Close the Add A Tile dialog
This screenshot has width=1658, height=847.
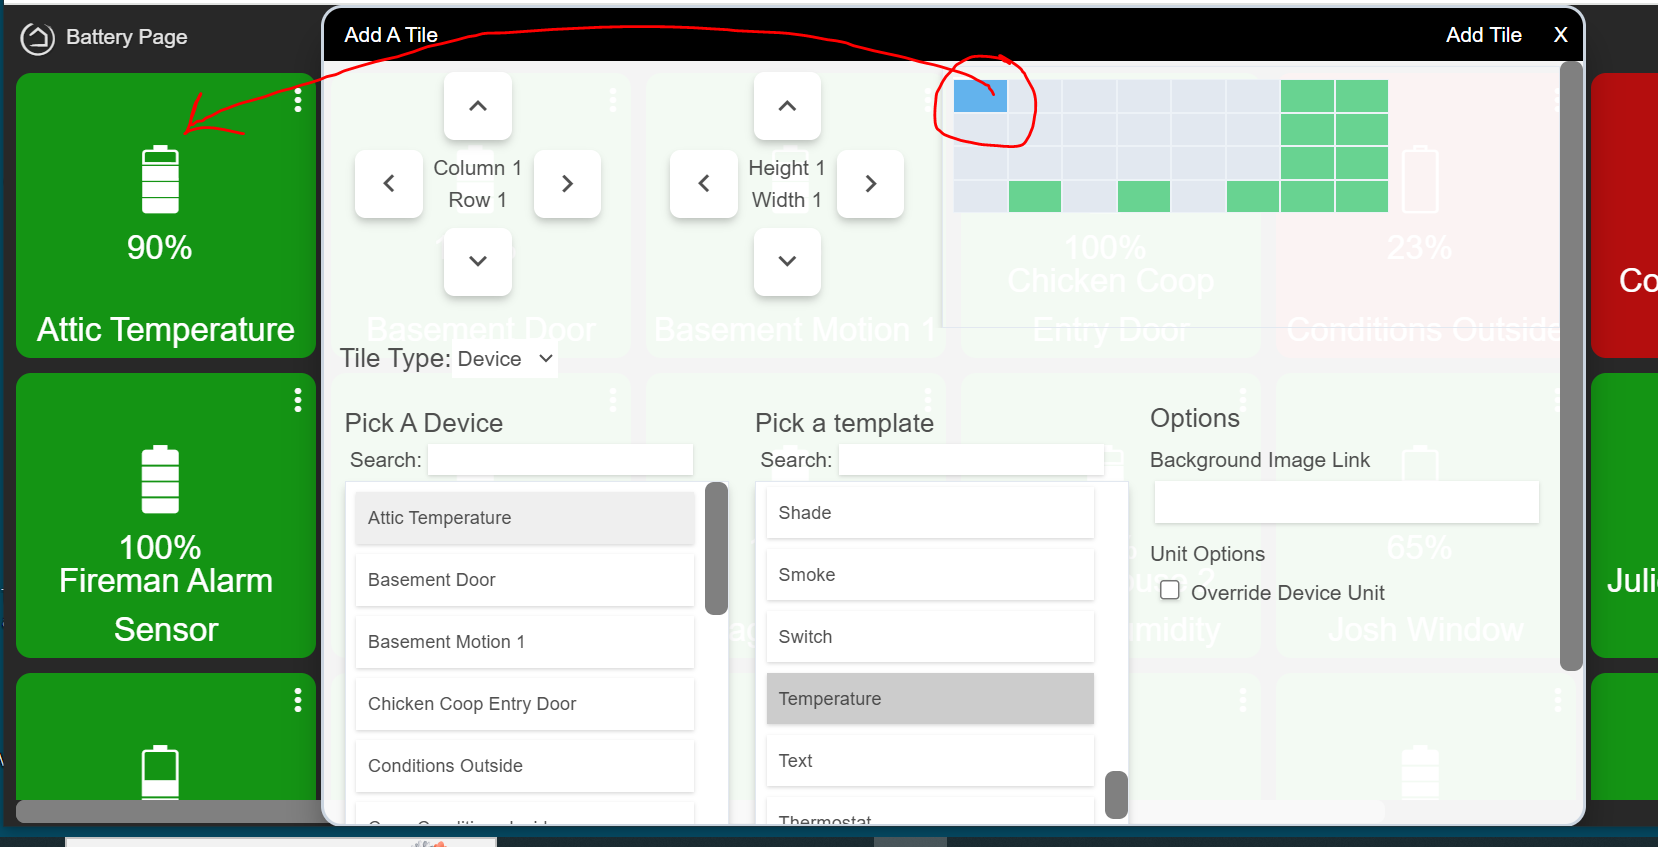[1560, 35]
